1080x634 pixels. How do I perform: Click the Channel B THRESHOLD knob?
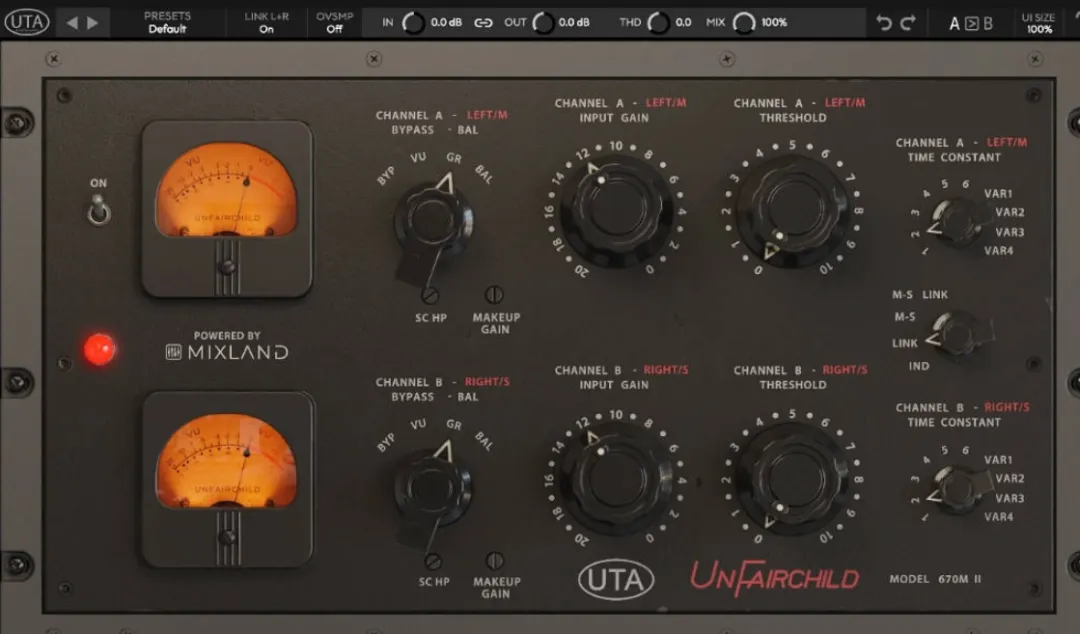(x=792, y=478)
